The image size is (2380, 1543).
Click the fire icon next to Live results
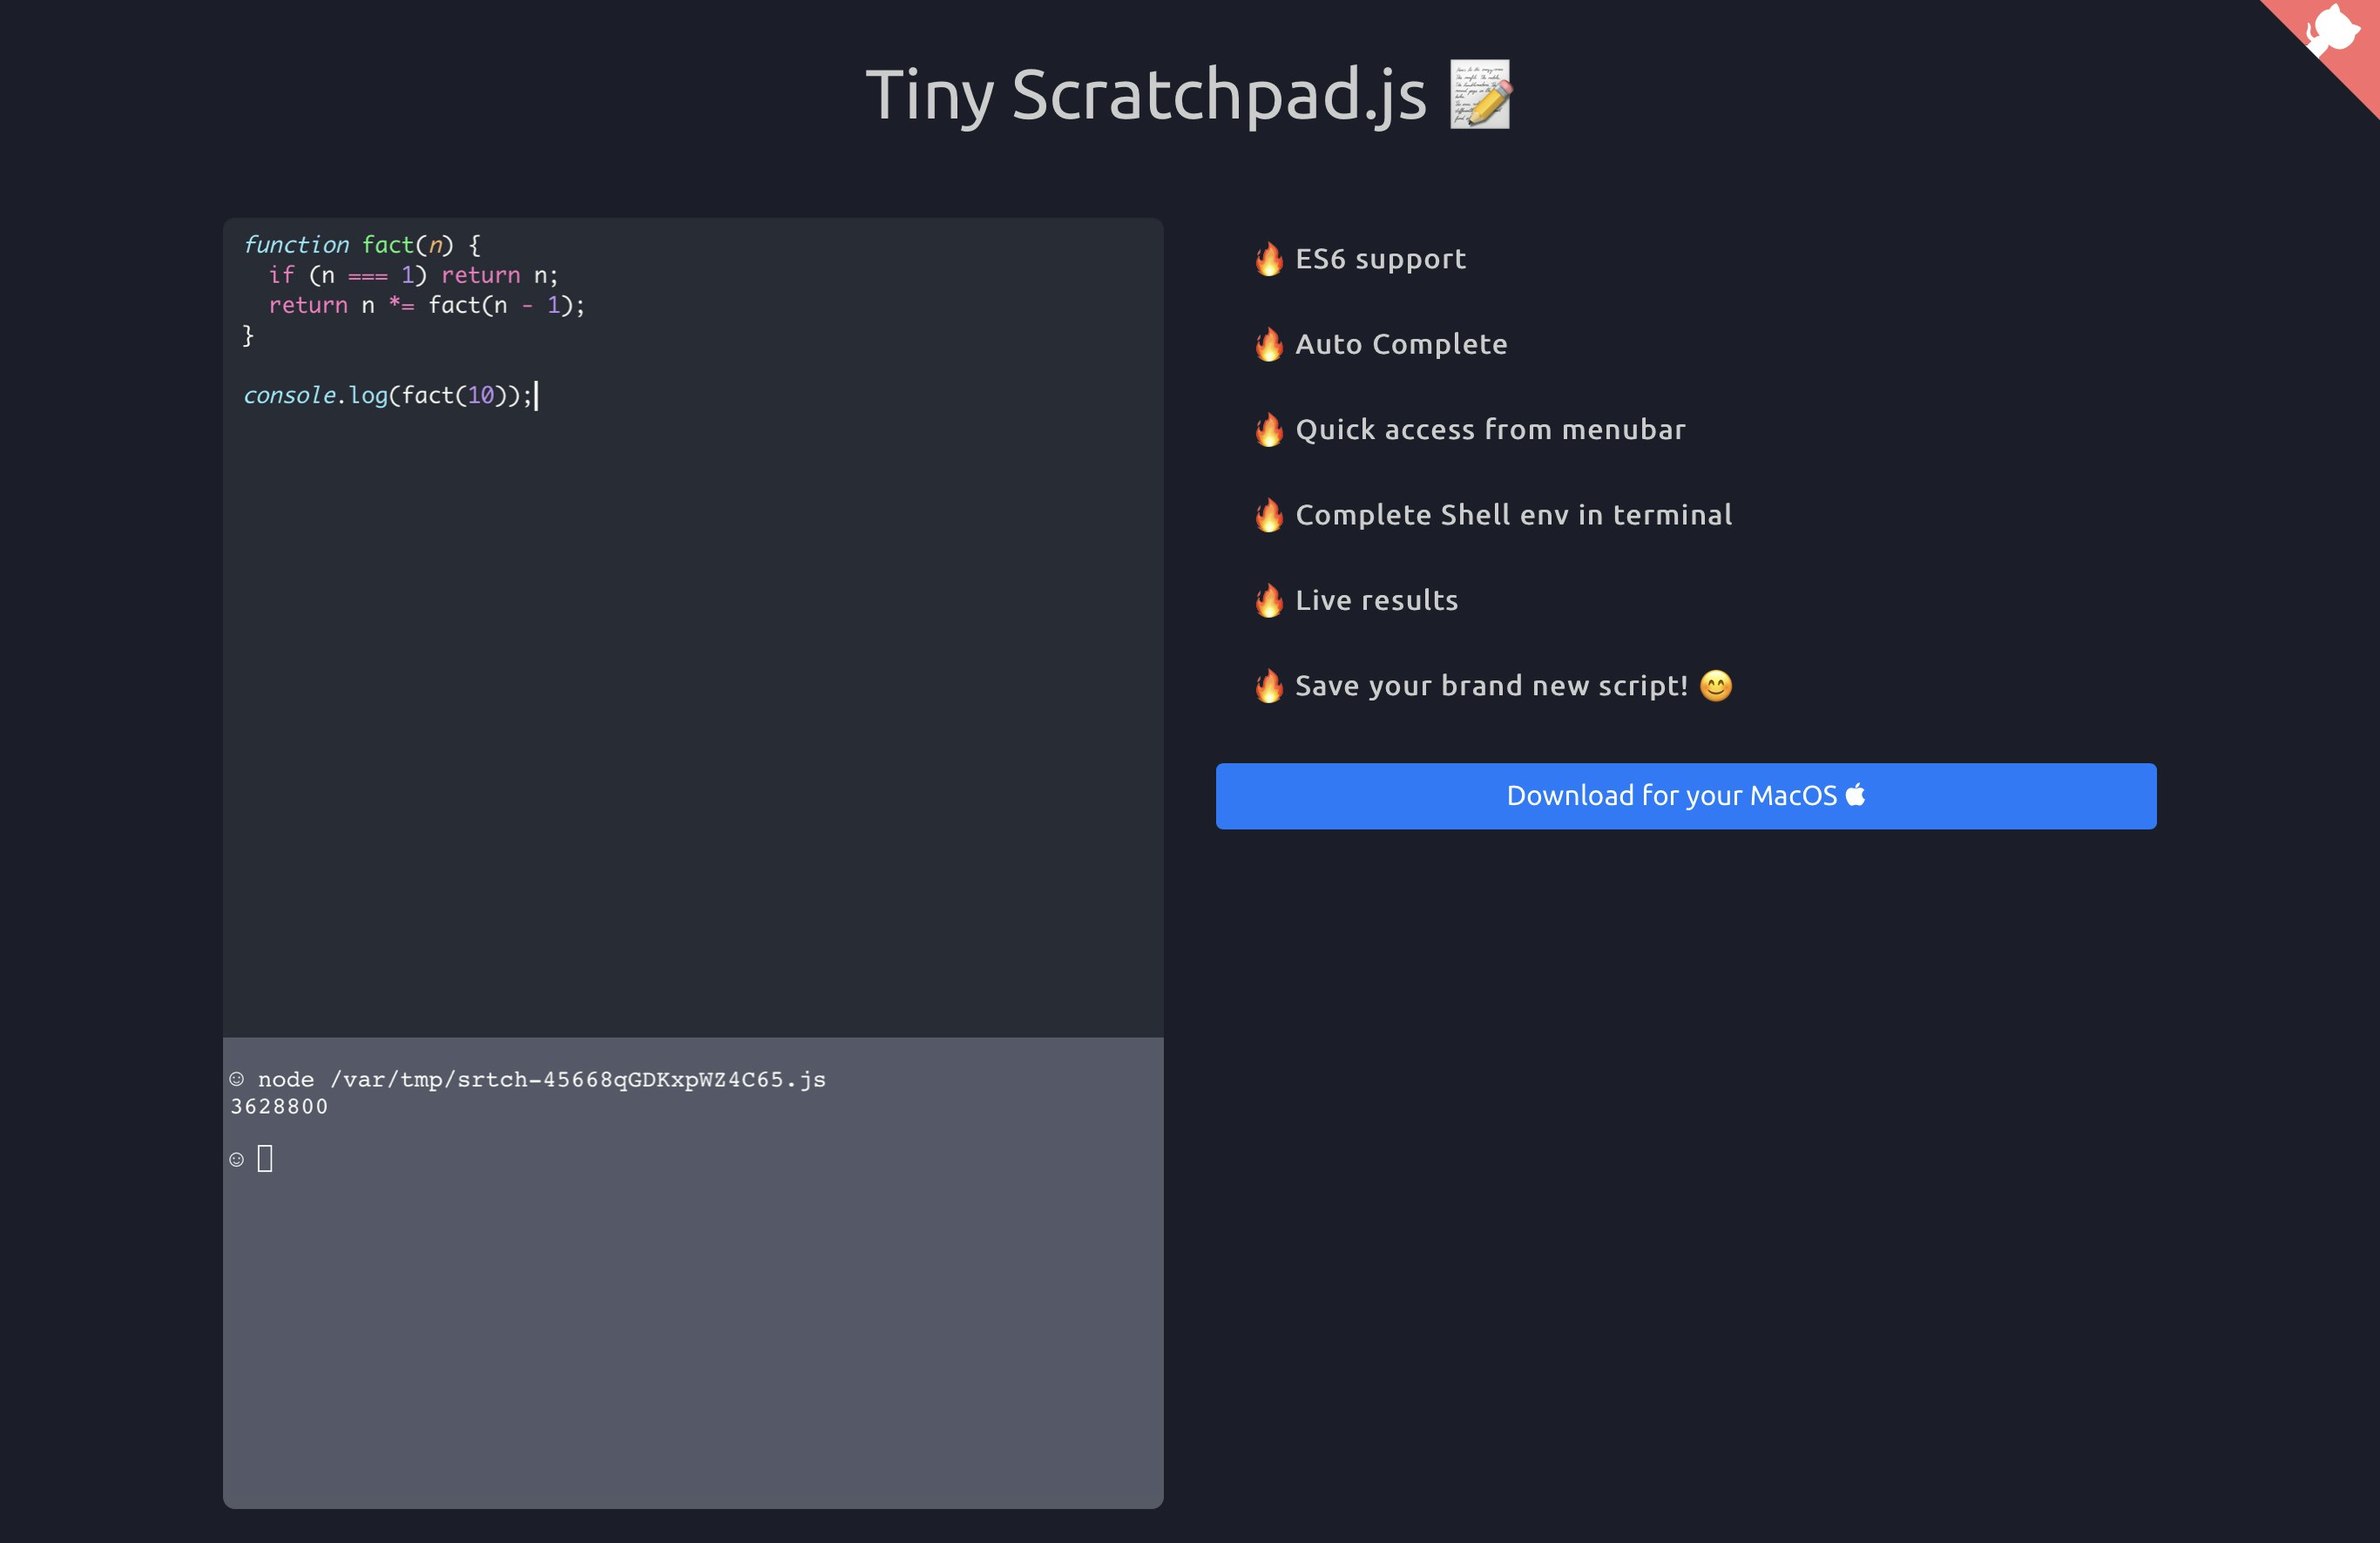click(x=1268, y=600)
